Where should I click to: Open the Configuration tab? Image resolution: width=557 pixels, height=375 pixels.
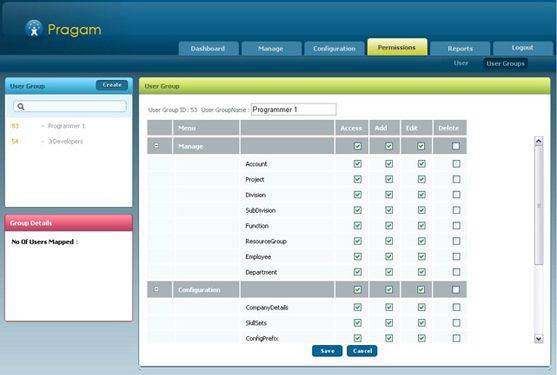(x=334, y=48)
